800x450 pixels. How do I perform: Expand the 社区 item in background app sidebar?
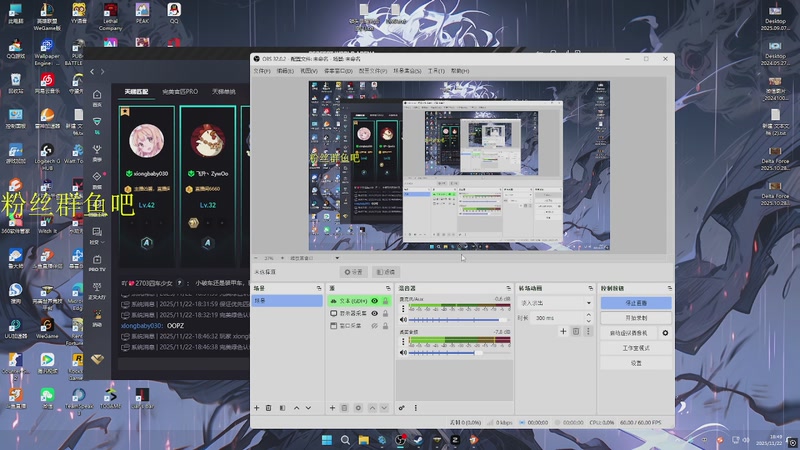(x=97, y=236)
